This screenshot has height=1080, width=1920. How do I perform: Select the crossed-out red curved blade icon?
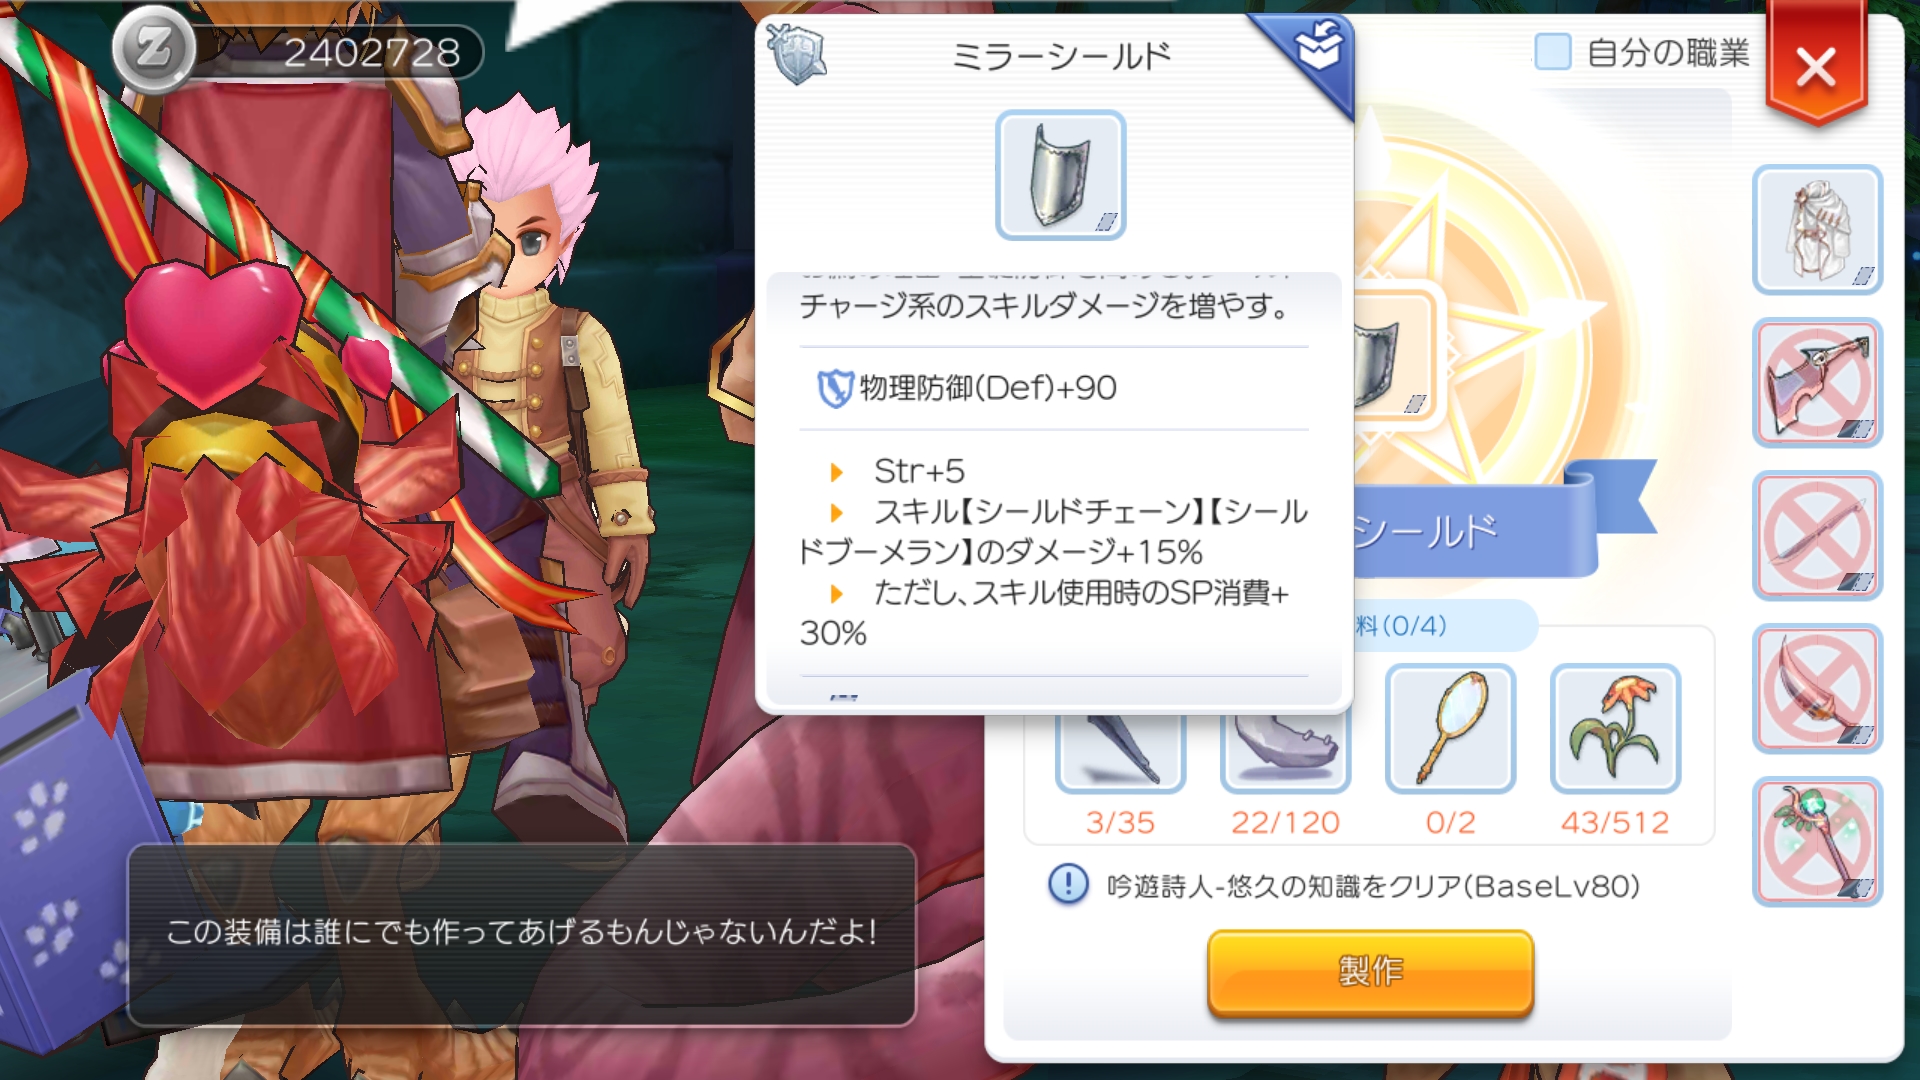1817,689
